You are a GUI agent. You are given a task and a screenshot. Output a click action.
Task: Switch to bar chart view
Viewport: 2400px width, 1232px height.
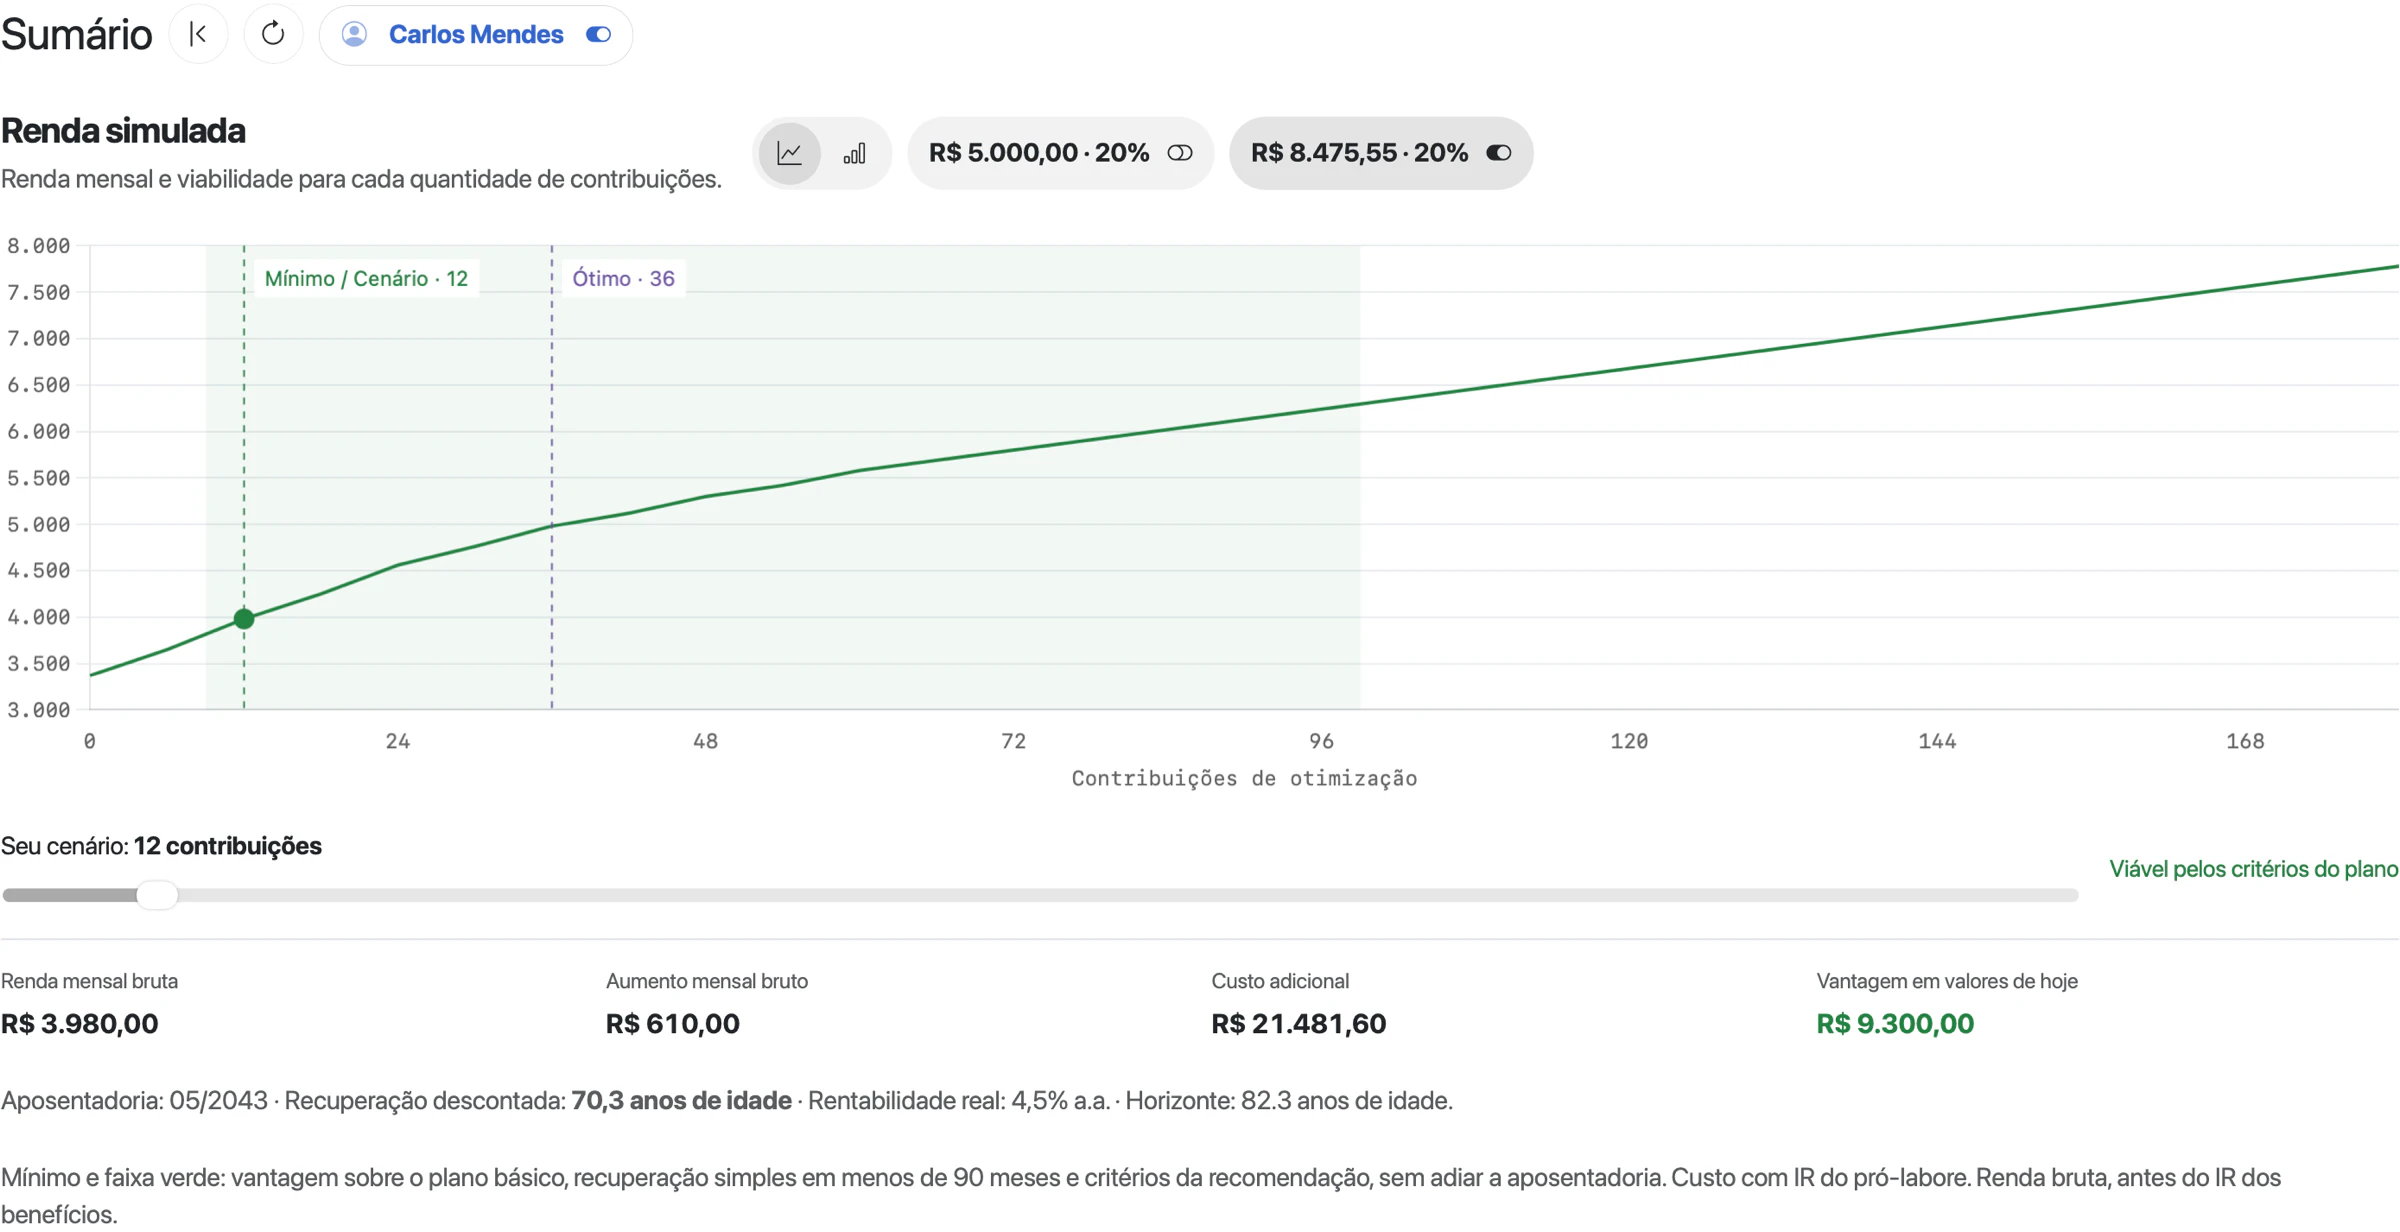point(854,153)
